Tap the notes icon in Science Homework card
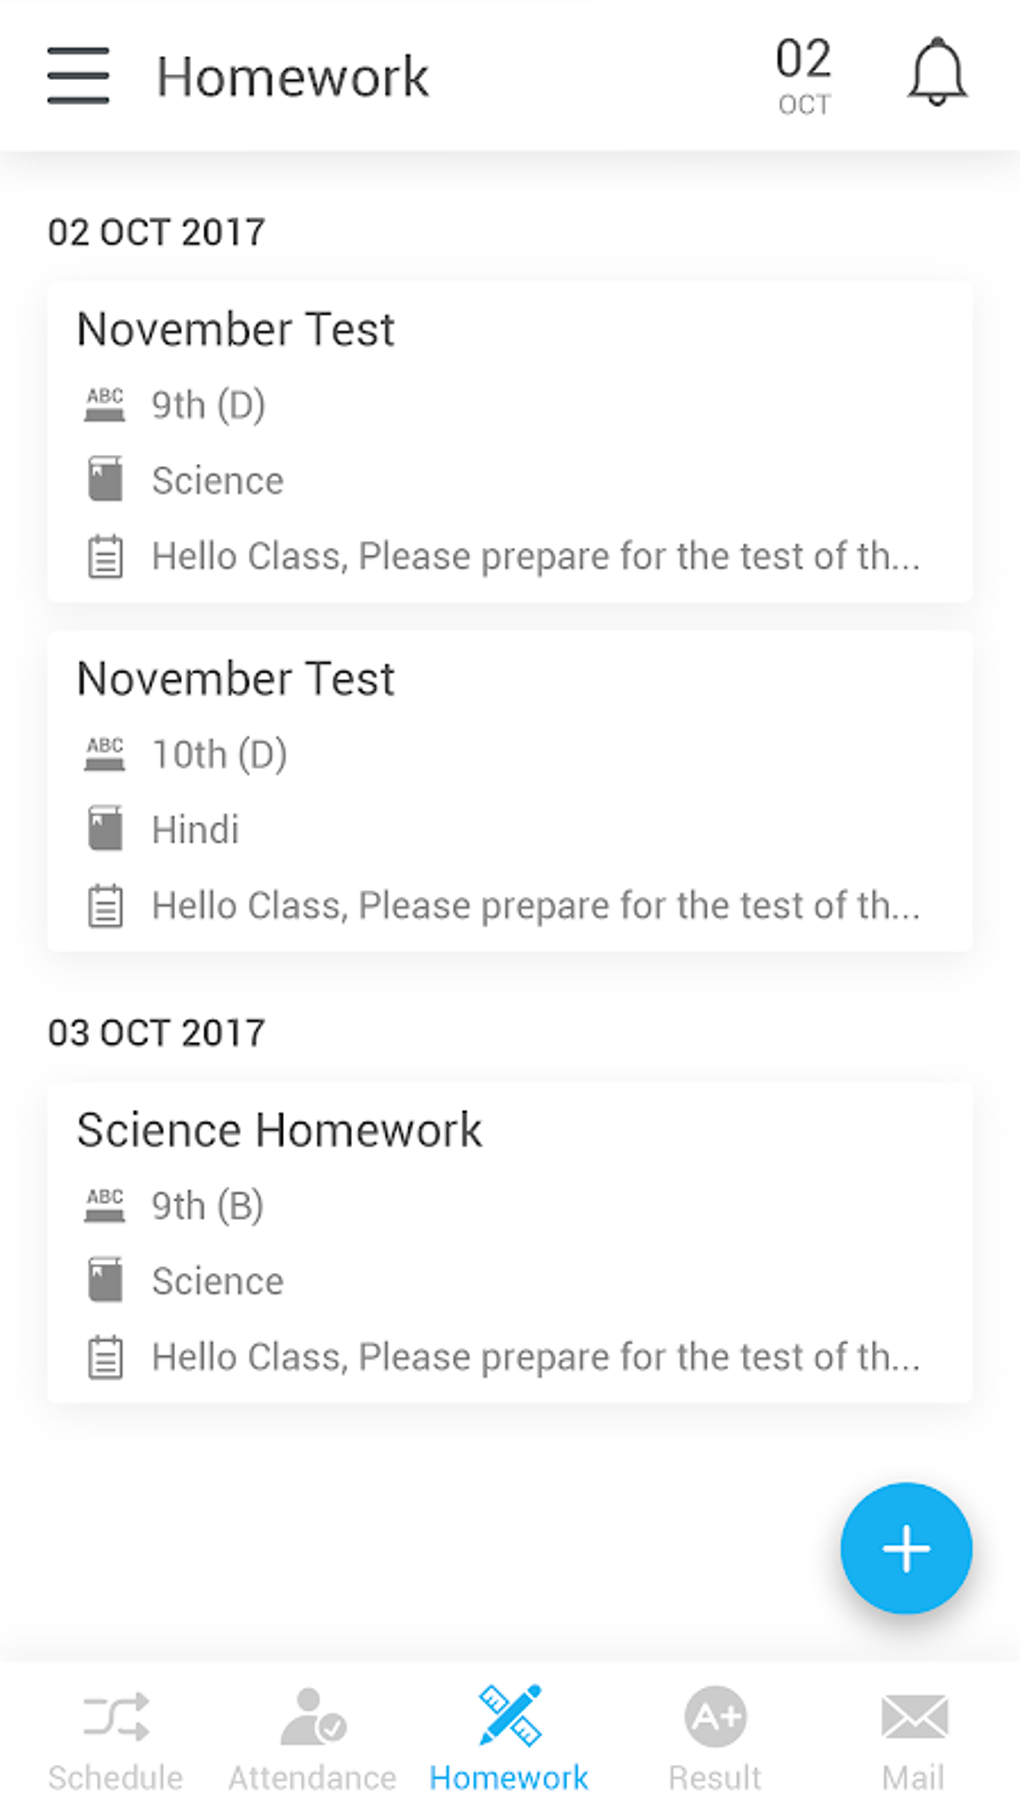This screenshot has height=1813, width=1020. click(x=105, y=1357)
